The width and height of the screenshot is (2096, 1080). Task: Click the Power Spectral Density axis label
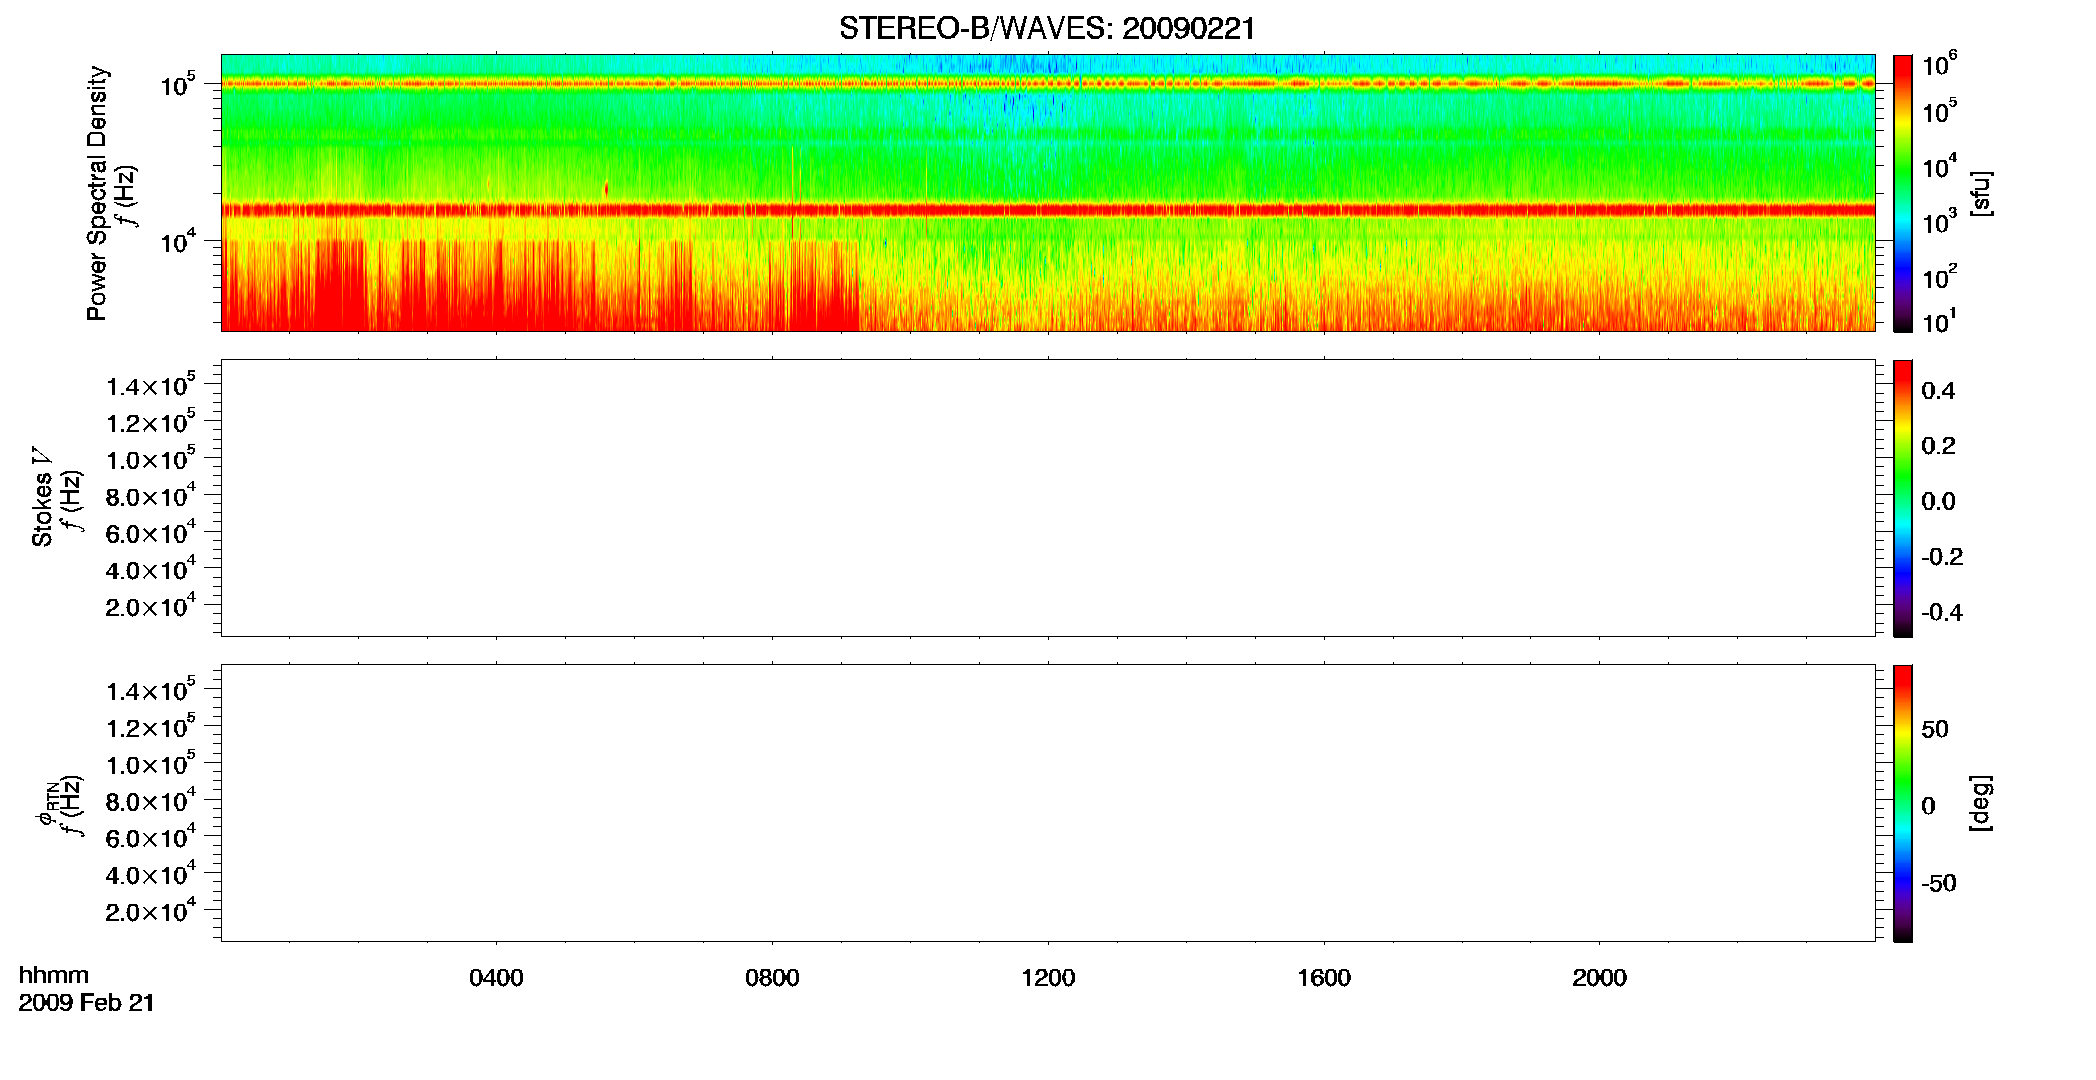coord(97,193)
